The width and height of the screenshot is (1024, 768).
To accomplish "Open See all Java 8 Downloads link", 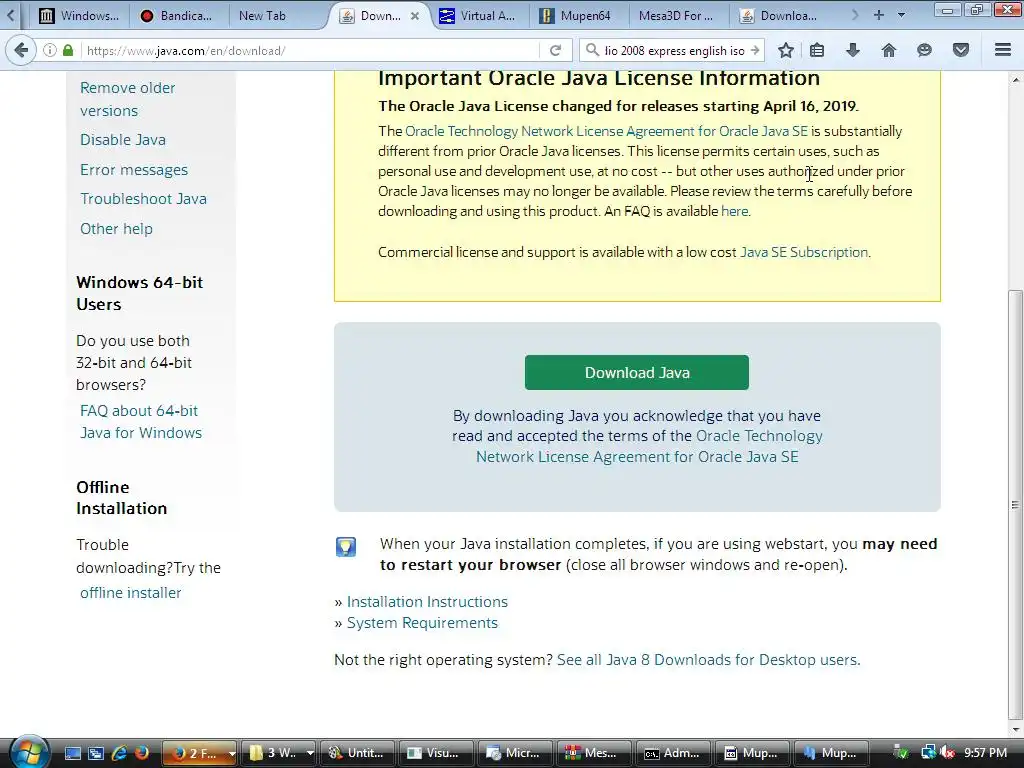I will point(708,660).
